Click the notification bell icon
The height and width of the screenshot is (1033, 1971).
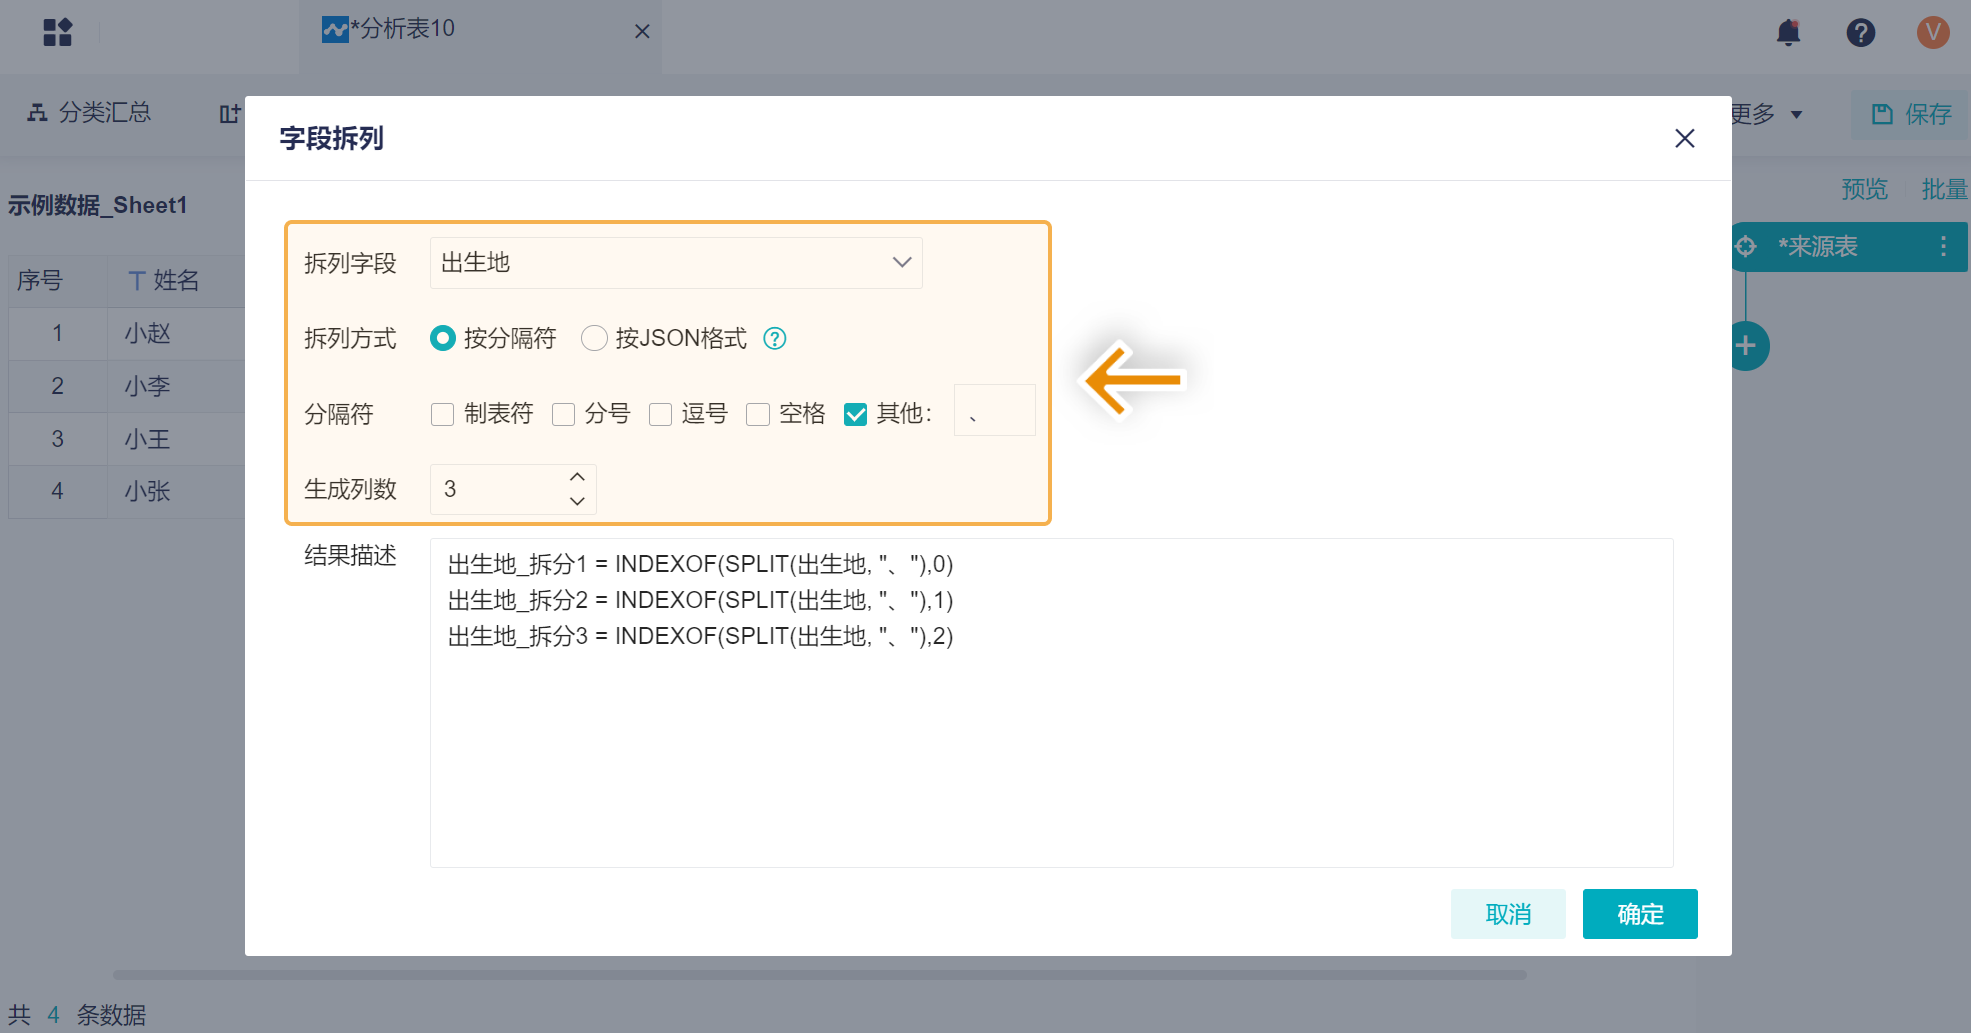[1788, 33]
